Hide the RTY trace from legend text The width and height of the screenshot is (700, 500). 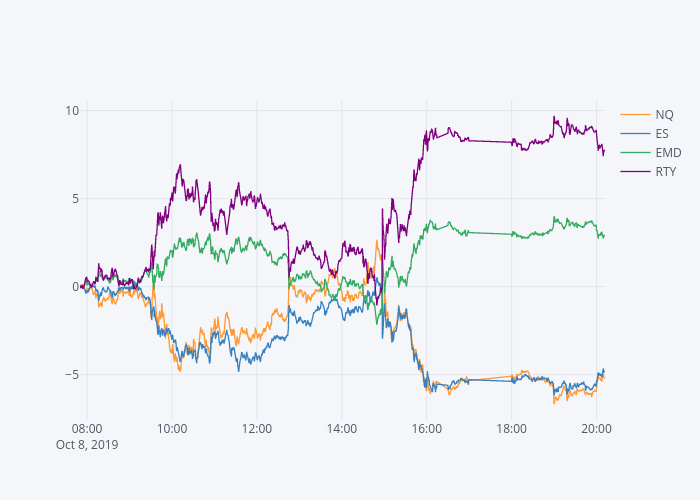pyautogui.click(x=666, y=172)
